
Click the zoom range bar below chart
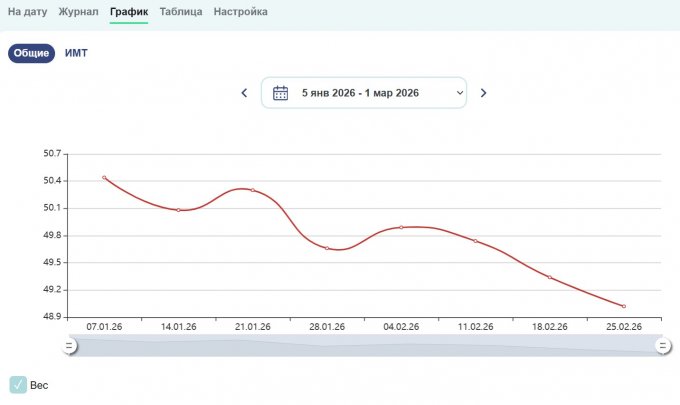[366, 346]
